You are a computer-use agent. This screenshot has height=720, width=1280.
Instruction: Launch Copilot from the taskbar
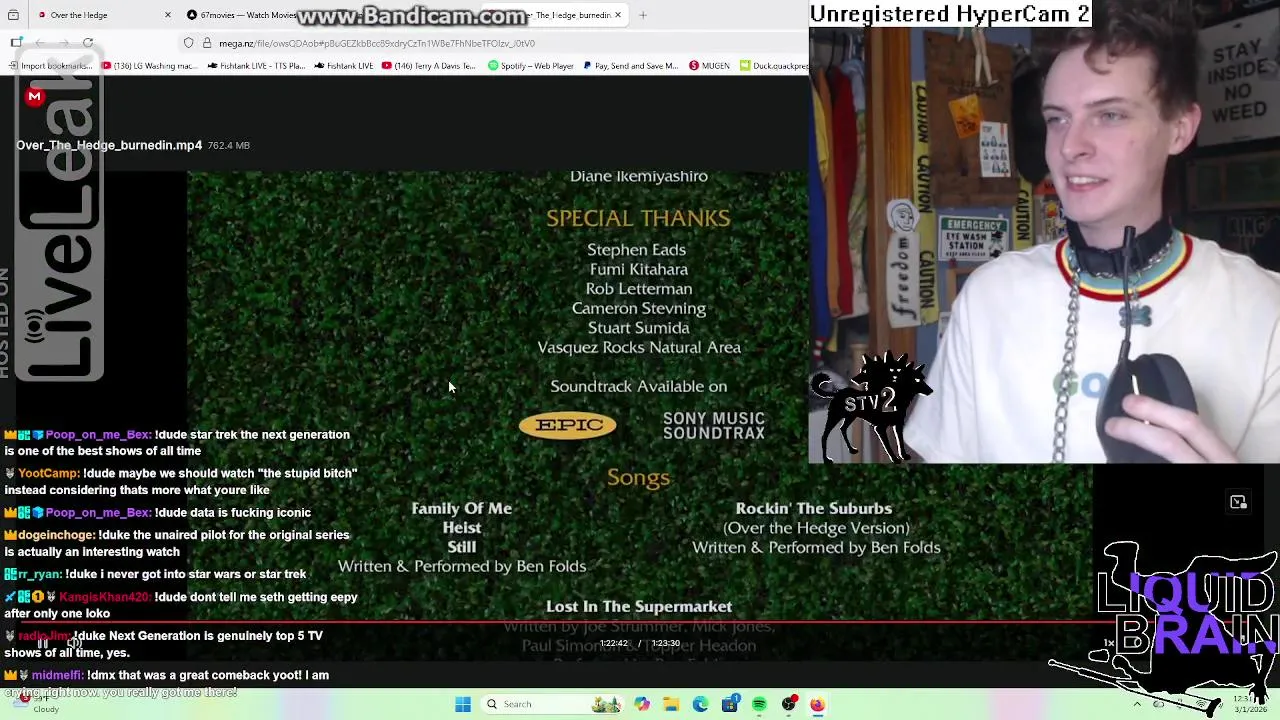click(x=642, y=704)
